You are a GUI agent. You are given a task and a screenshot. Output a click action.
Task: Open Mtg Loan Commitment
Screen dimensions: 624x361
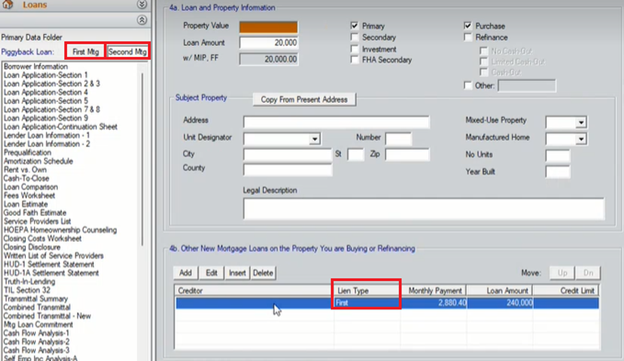pyautogui.click(x=38, y=324)
